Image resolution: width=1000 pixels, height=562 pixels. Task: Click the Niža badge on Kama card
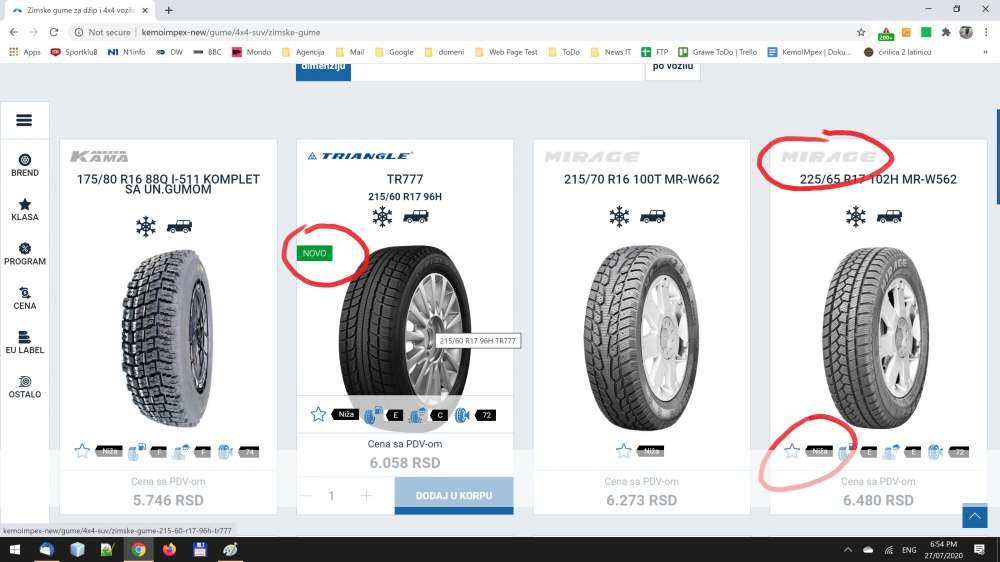tap(109, 451)
